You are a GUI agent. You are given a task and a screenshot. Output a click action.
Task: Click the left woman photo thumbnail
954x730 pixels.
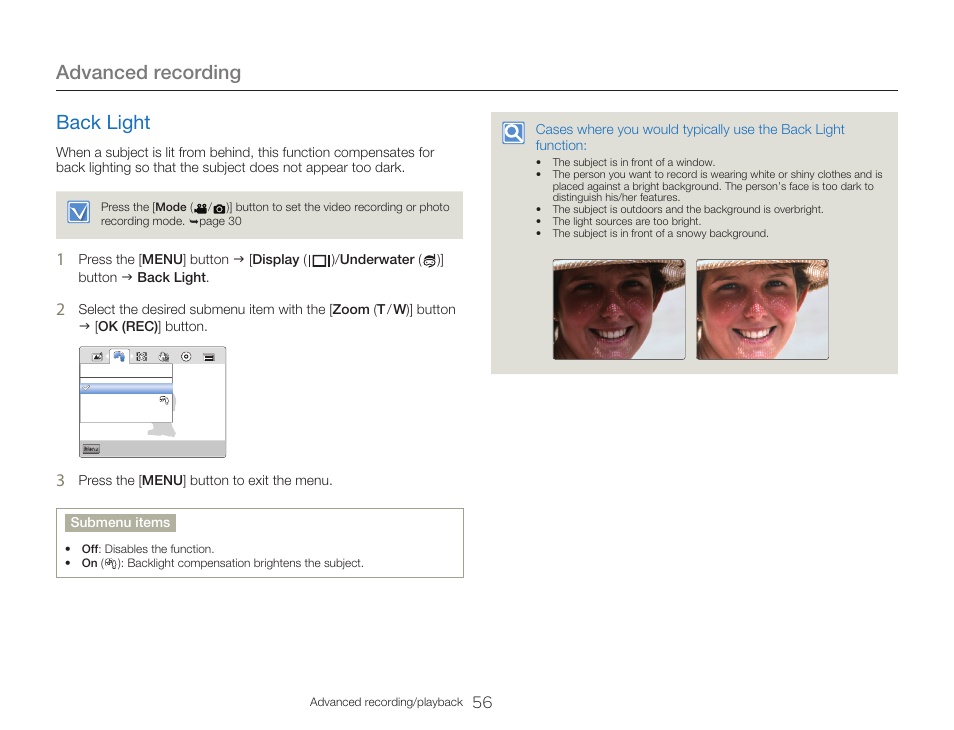tap(619, 309)
